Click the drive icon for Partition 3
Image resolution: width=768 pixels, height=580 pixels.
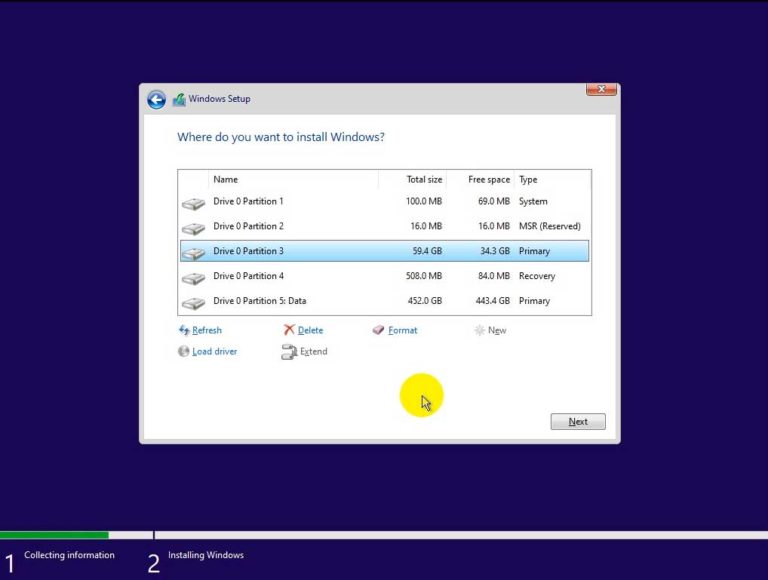pyautogui.click(x=193, y=253)
